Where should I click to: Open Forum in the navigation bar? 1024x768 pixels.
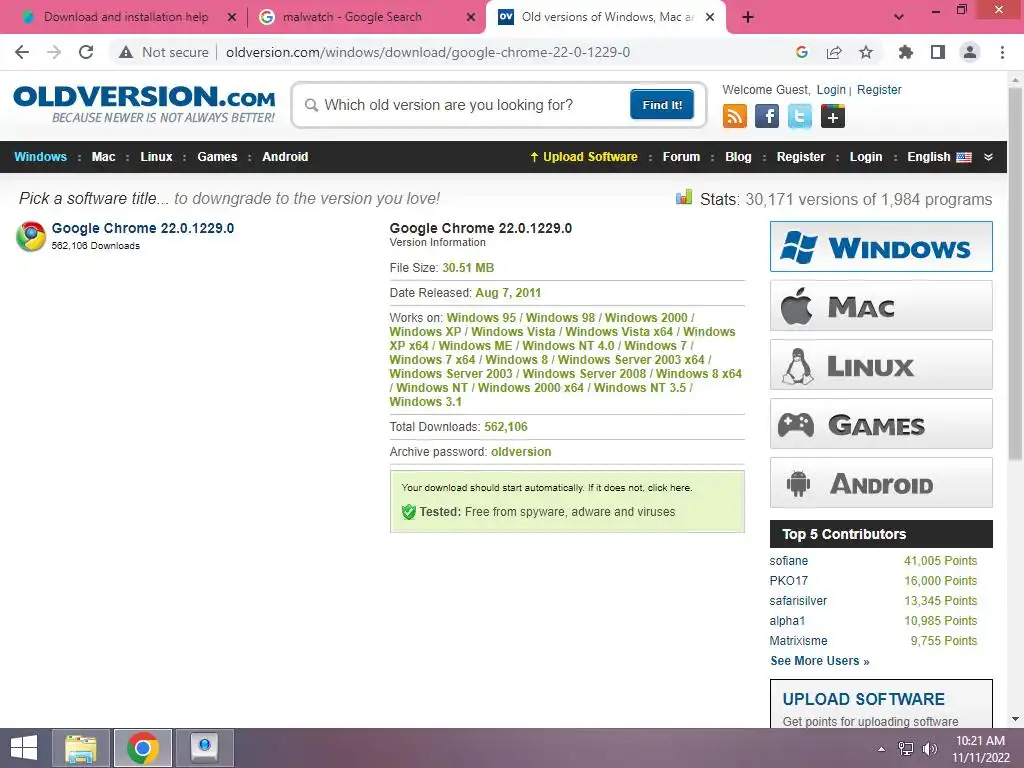coord(681,157)
